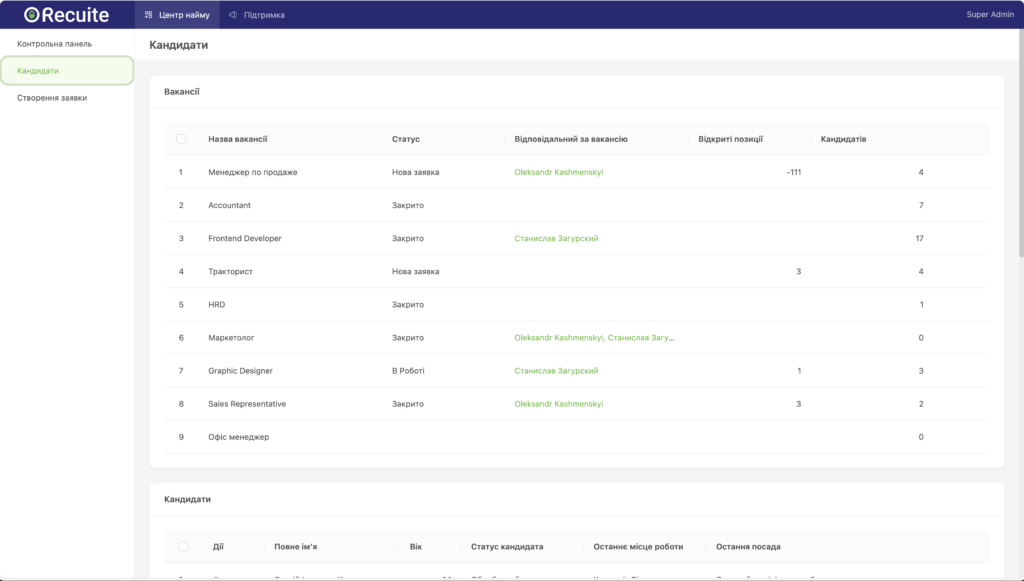Click the Статус column header
This screenshot has width=1024, height=581.
[405, 139]
